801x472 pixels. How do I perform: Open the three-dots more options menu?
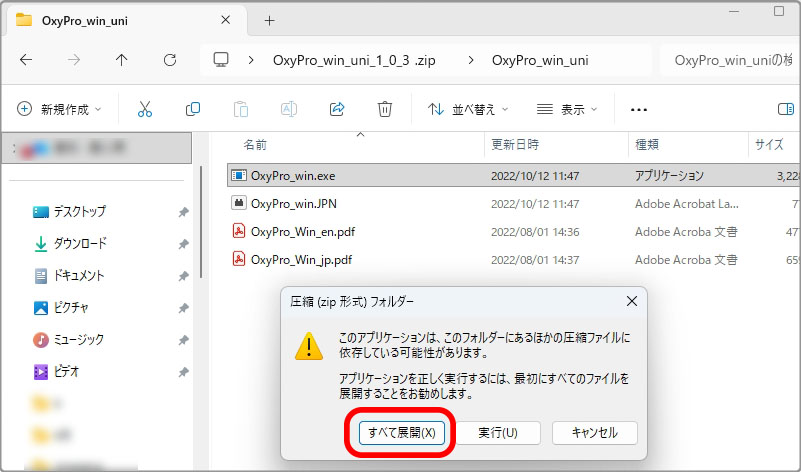pyautogui.click(x=639, y=109)
